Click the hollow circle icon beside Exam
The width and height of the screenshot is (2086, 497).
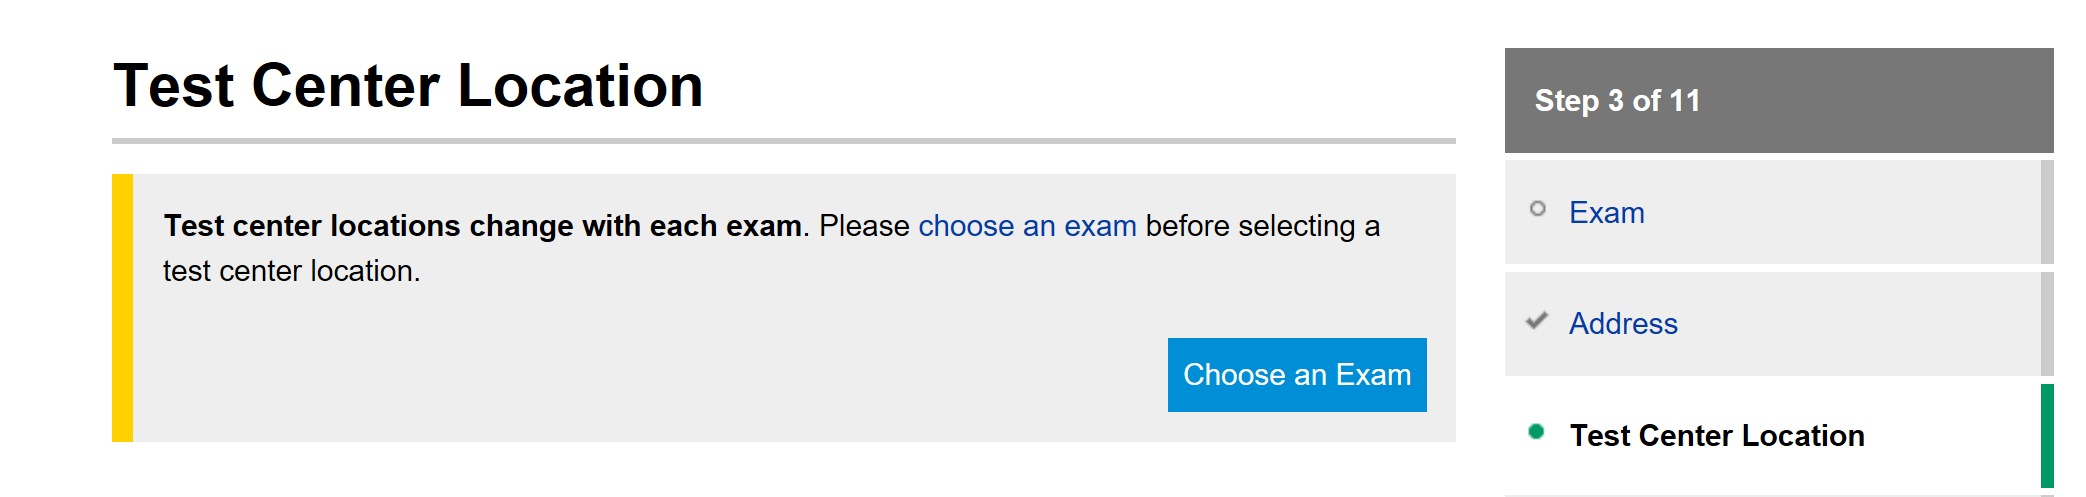click(1537, 209)
